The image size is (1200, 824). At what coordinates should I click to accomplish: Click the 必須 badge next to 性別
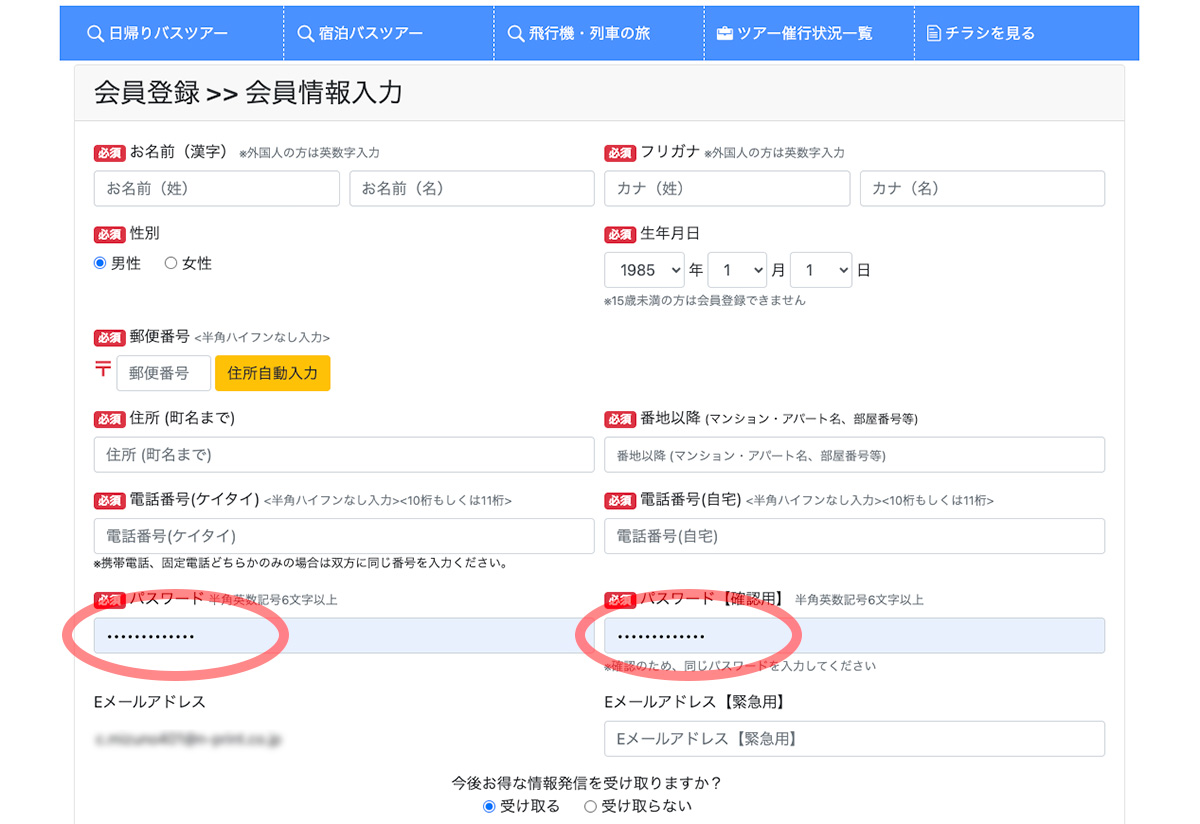tap(109, 234)
